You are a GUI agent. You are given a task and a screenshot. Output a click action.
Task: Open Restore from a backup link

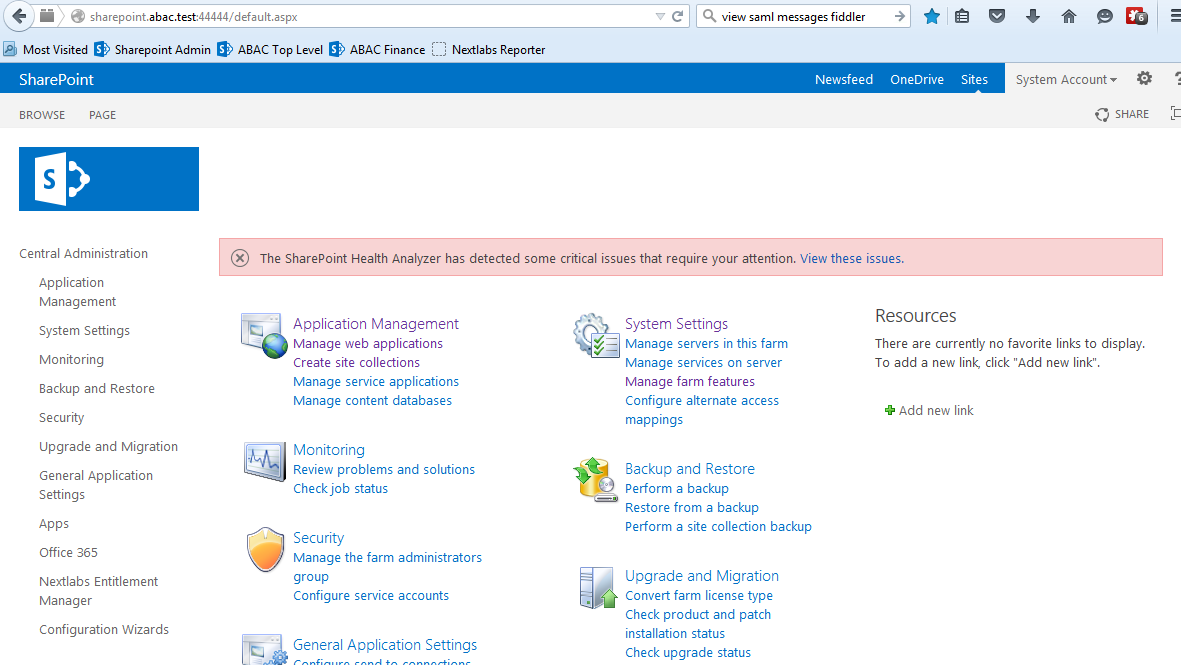(x=691, y=508)
